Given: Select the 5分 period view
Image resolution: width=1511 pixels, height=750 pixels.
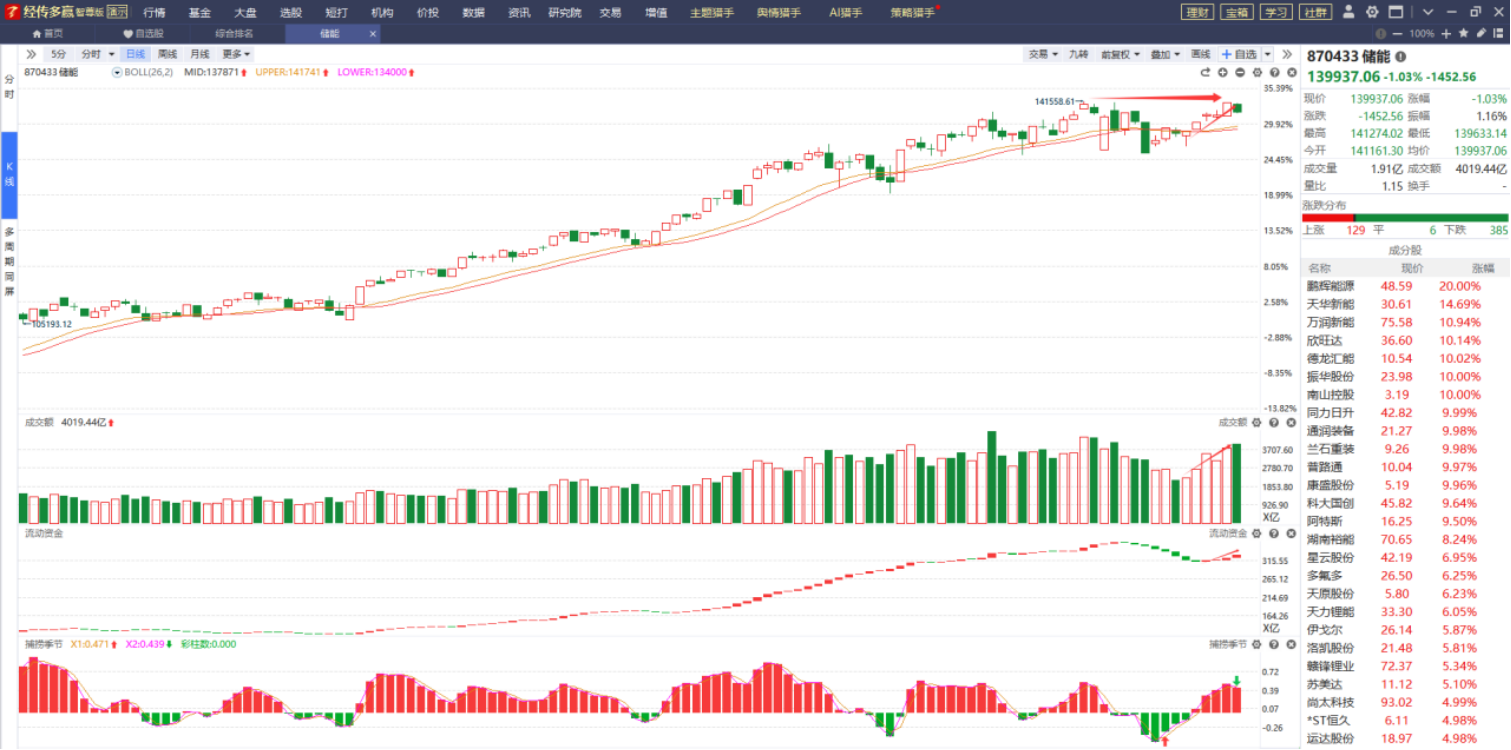Looking at the screenshot, I should [59, 54].
